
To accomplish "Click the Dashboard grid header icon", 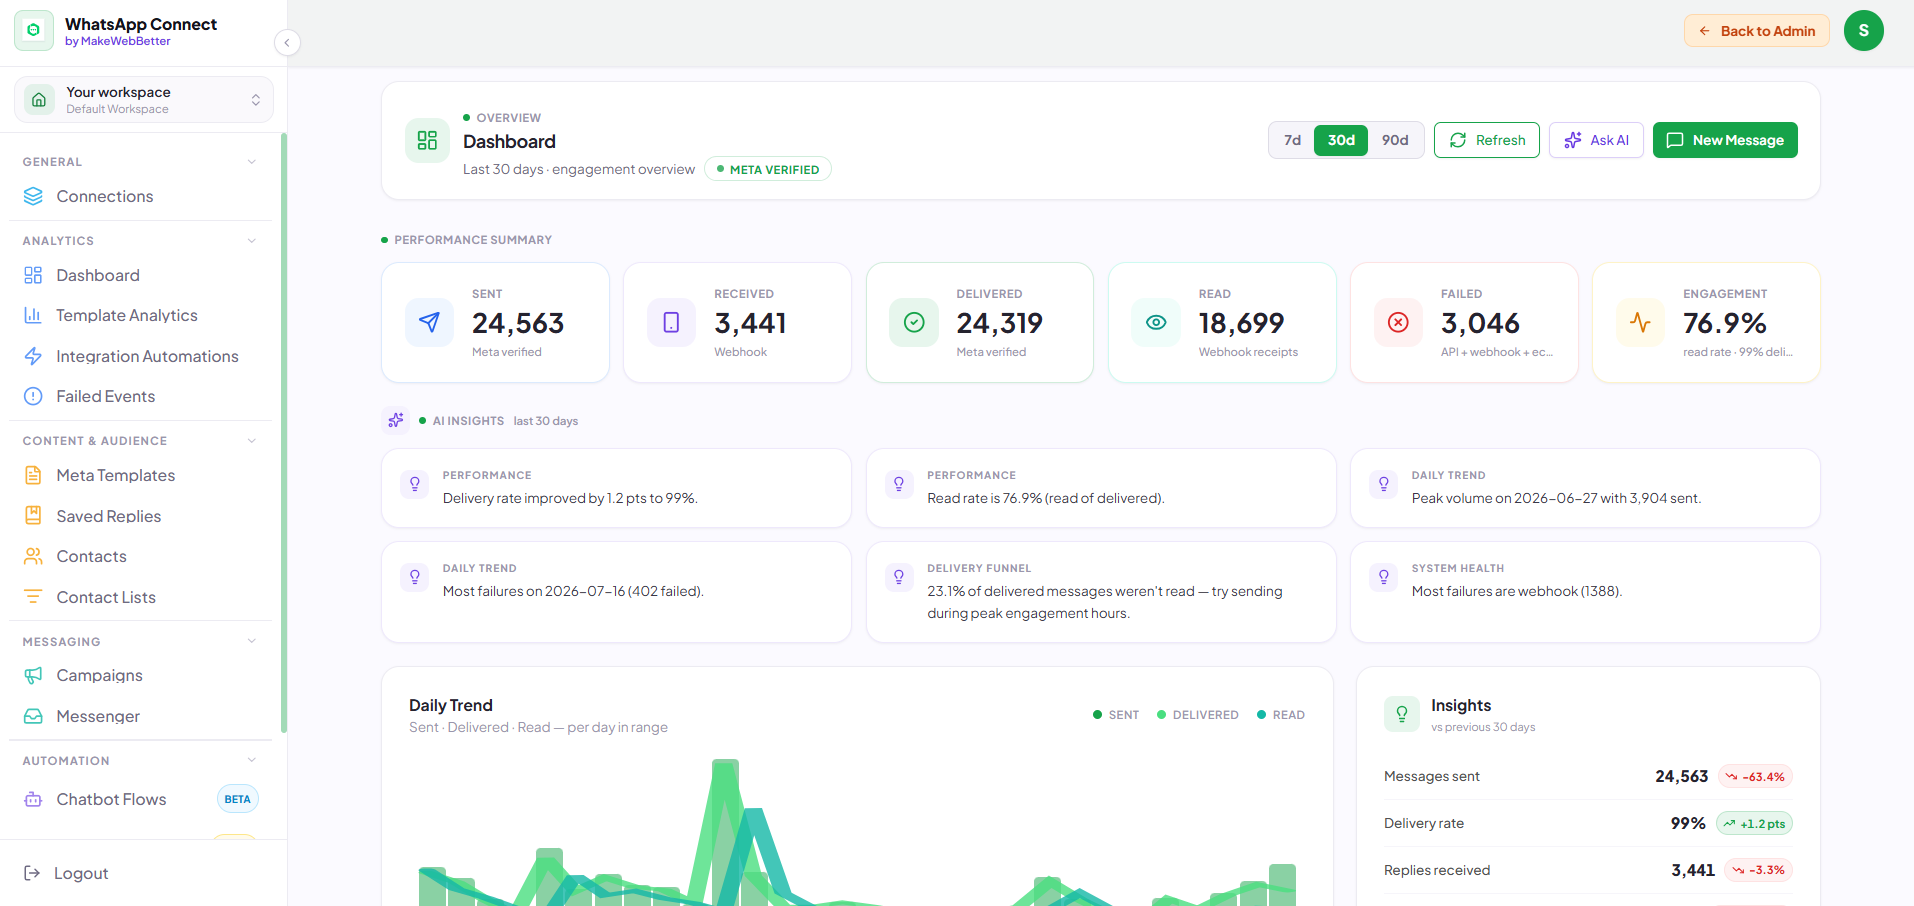I will point(427,140).
